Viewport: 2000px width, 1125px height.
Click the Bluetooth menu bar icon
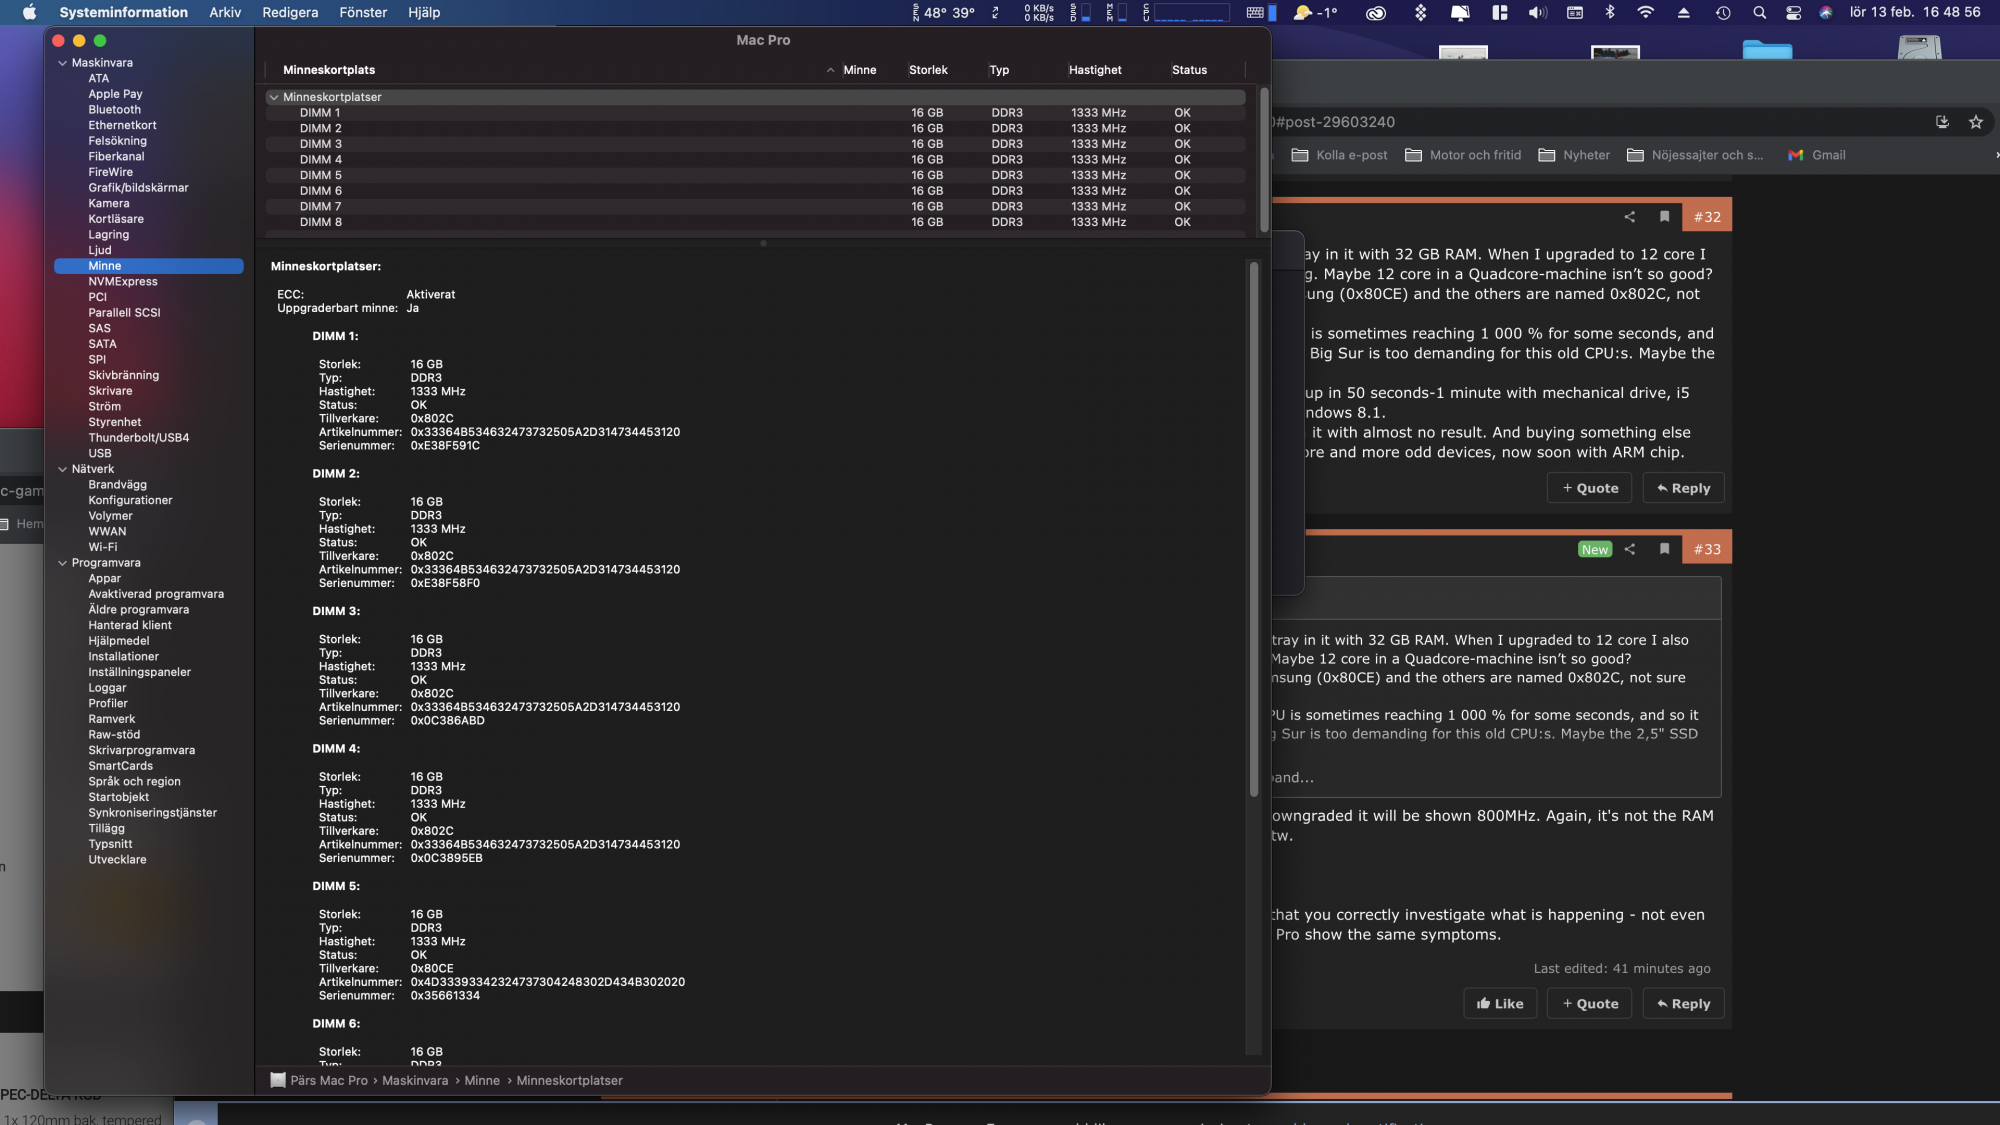point(1610,13)
